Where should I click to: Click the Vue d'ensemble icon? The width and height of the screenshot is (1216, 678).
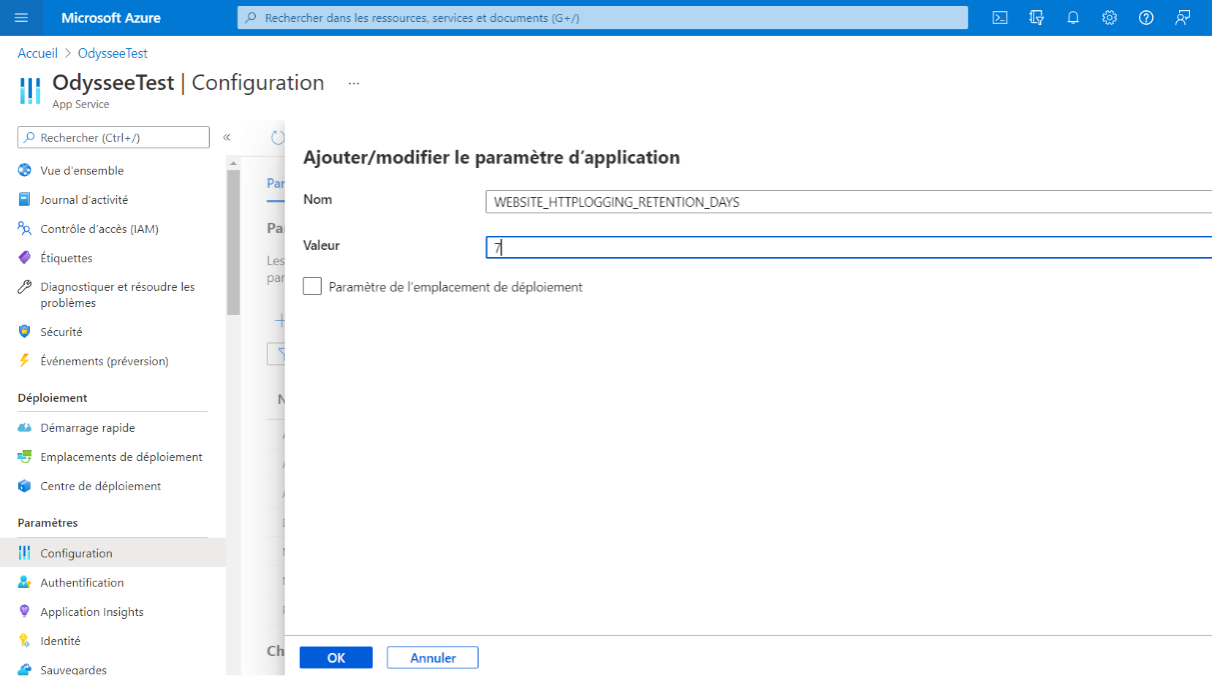[x=25, y=171]
